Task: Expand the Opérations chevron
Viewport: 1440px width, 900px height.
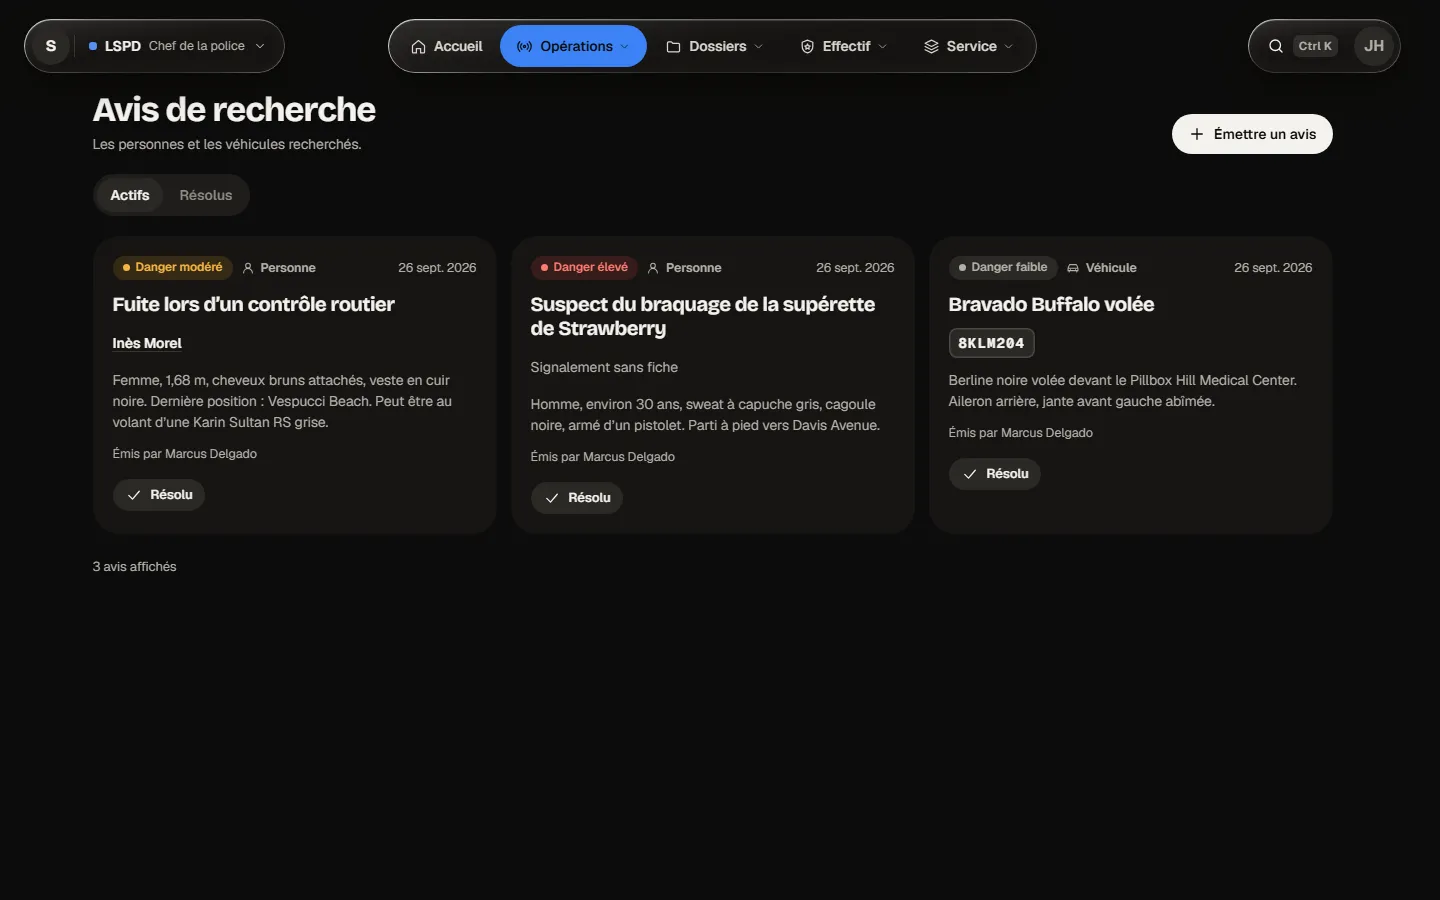Action: [x=625, y=47]
